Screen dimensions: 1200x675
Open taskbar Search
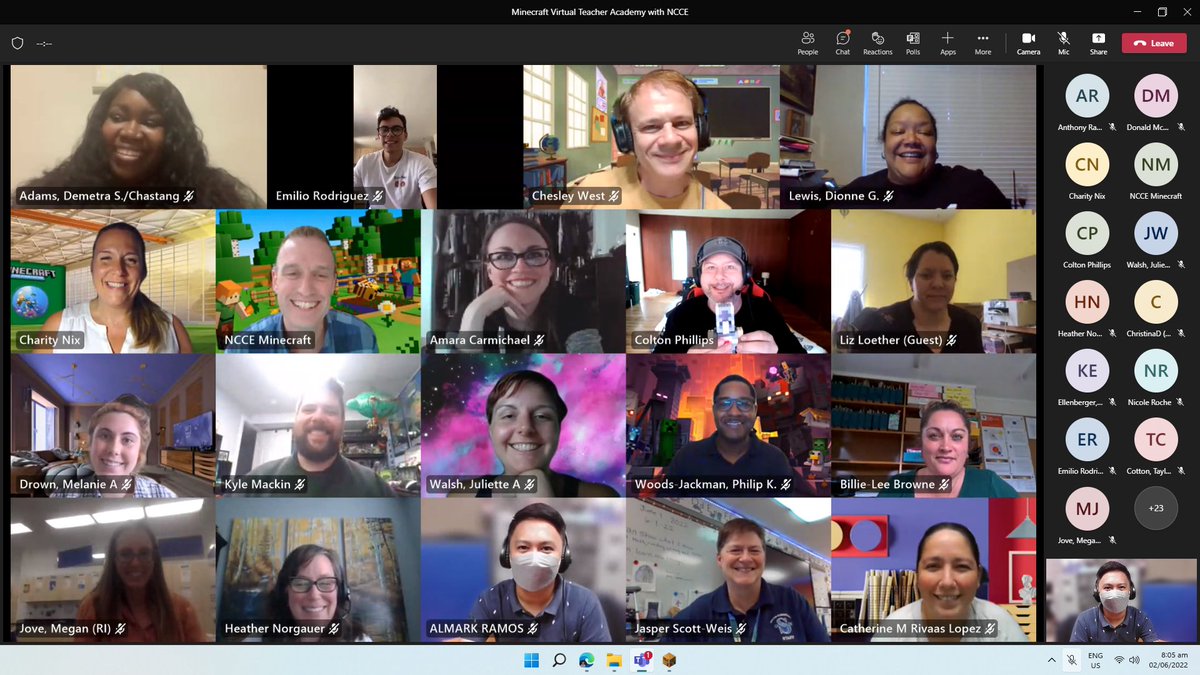click(559, 660)
